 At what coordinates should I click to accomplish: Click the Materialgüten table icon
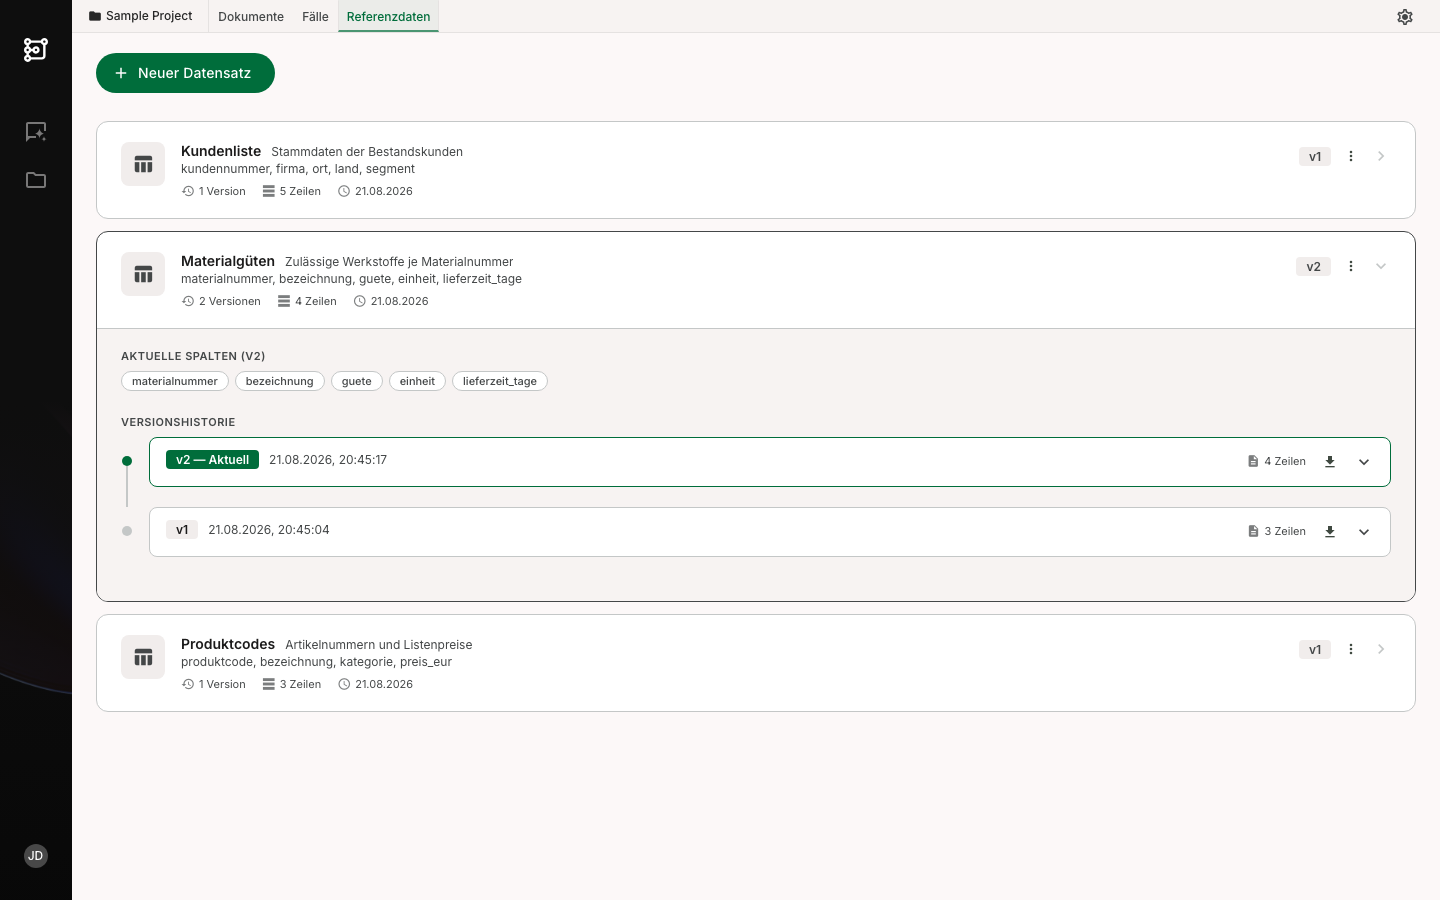point(143,274)
